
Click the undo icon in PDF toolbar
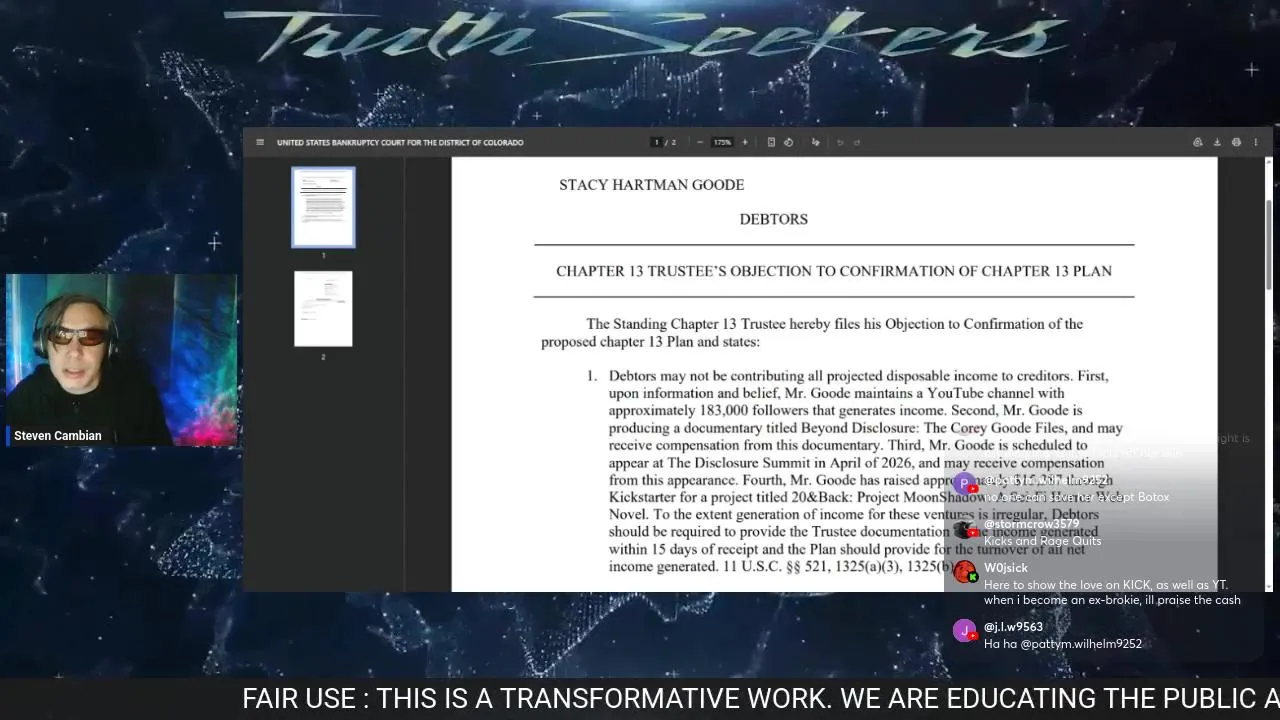pyautogui.click(x=839, y=142)
